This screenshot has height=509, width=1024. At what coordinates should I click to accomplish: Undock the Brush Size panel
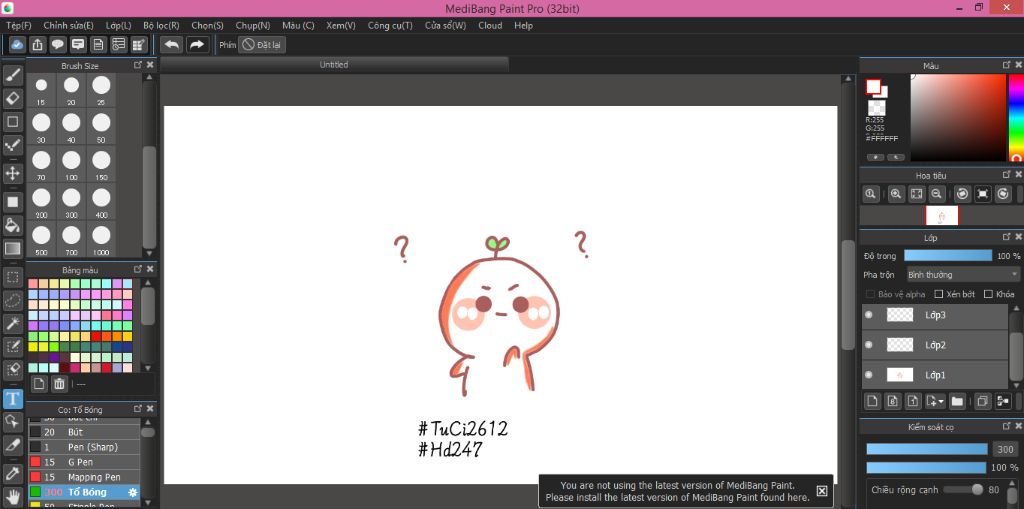click(138, 65)
